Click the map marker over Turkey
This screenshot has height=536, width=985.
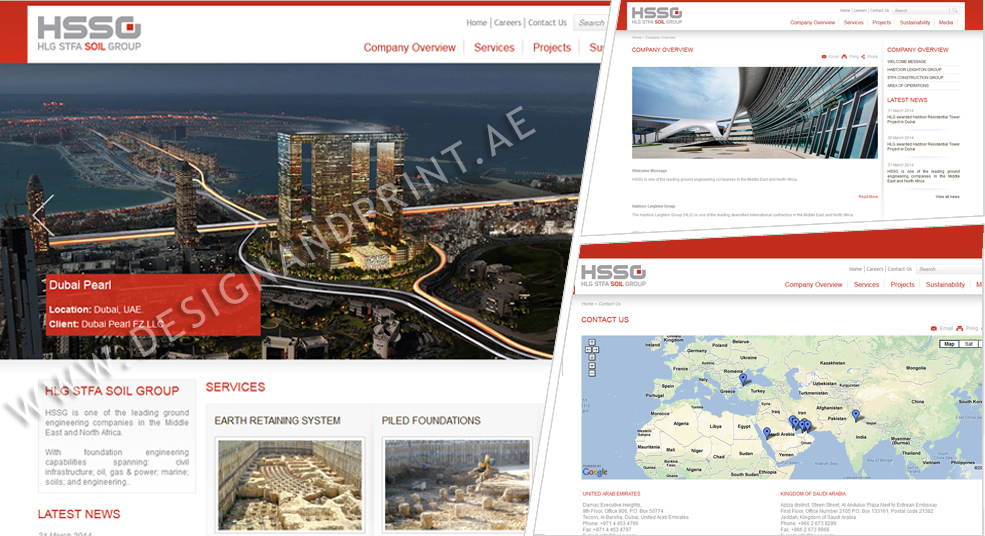click(743, 379)
